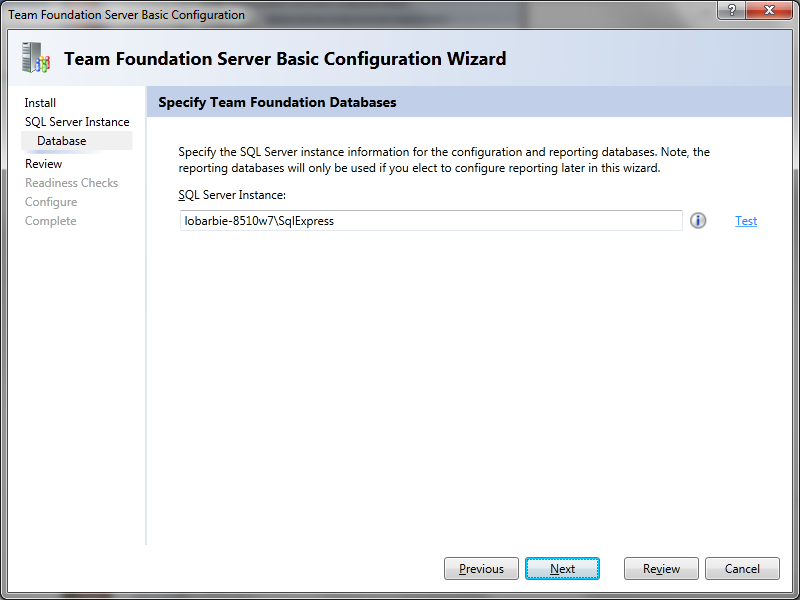
Task: Open the Review step in sidebar
Action: [43, 164]
